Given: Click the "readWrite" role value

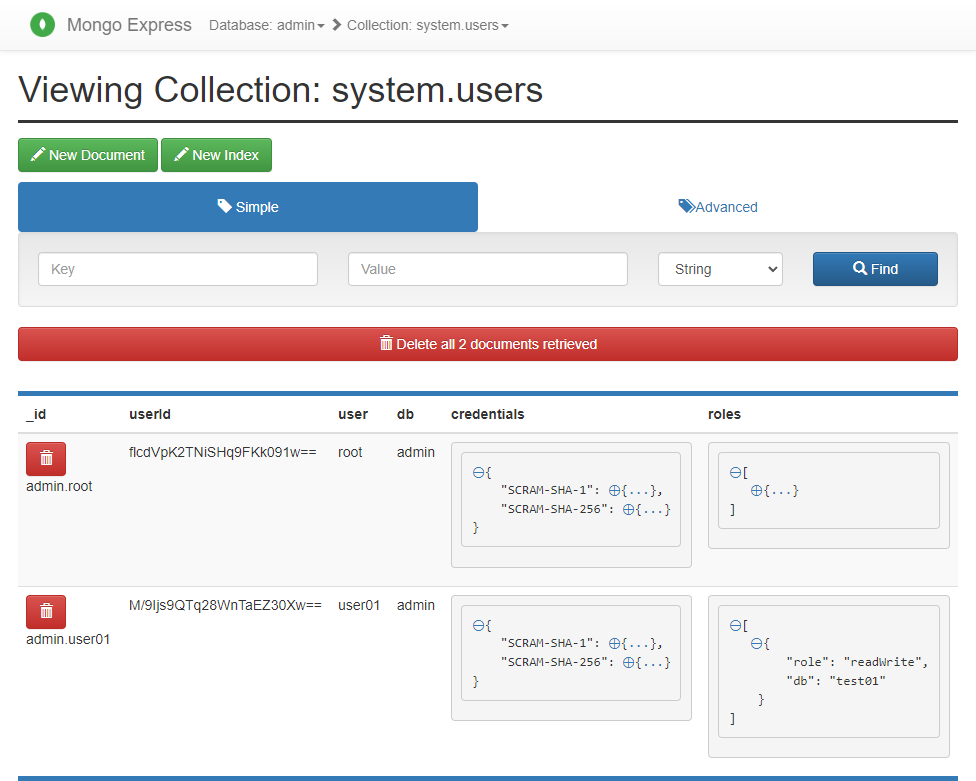Looking at the screenshot, I should tap(883, 662).
